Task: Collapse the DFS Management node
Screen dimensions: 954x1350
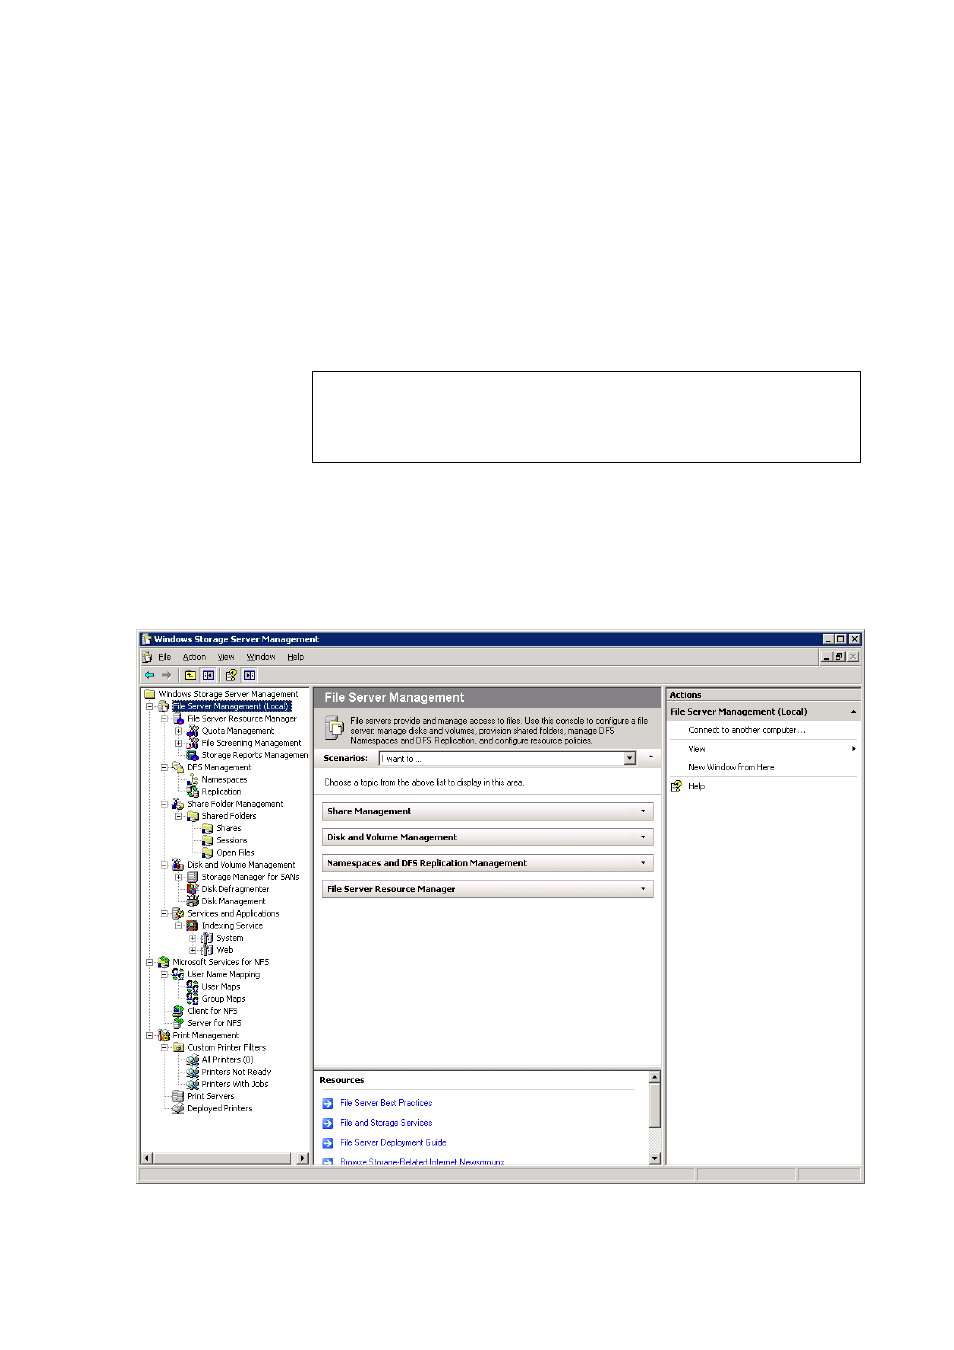Action: coord(165,767)
